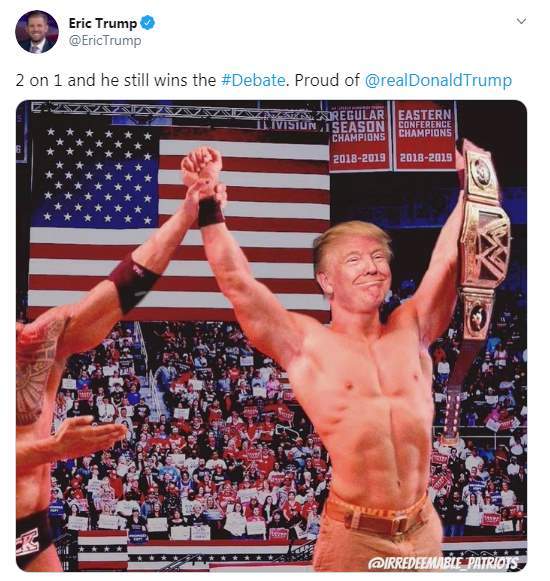Click the stars field of the American flag

[x=97, y=176]
